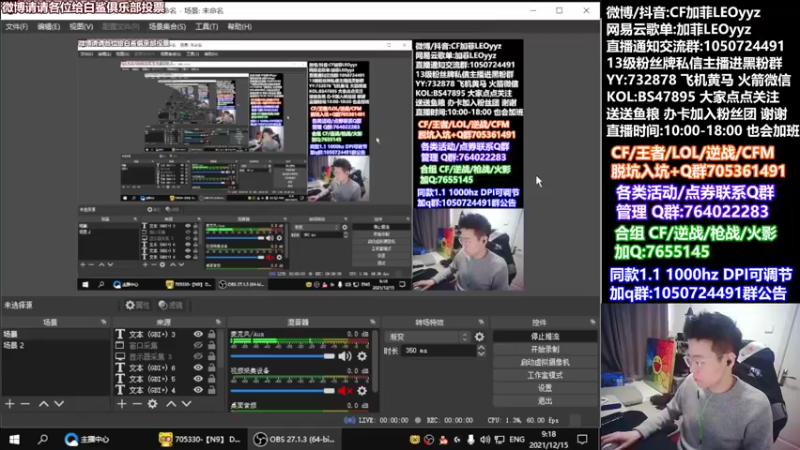
Task: Lock the 窗口采集 source
Action: coord(211,345)
